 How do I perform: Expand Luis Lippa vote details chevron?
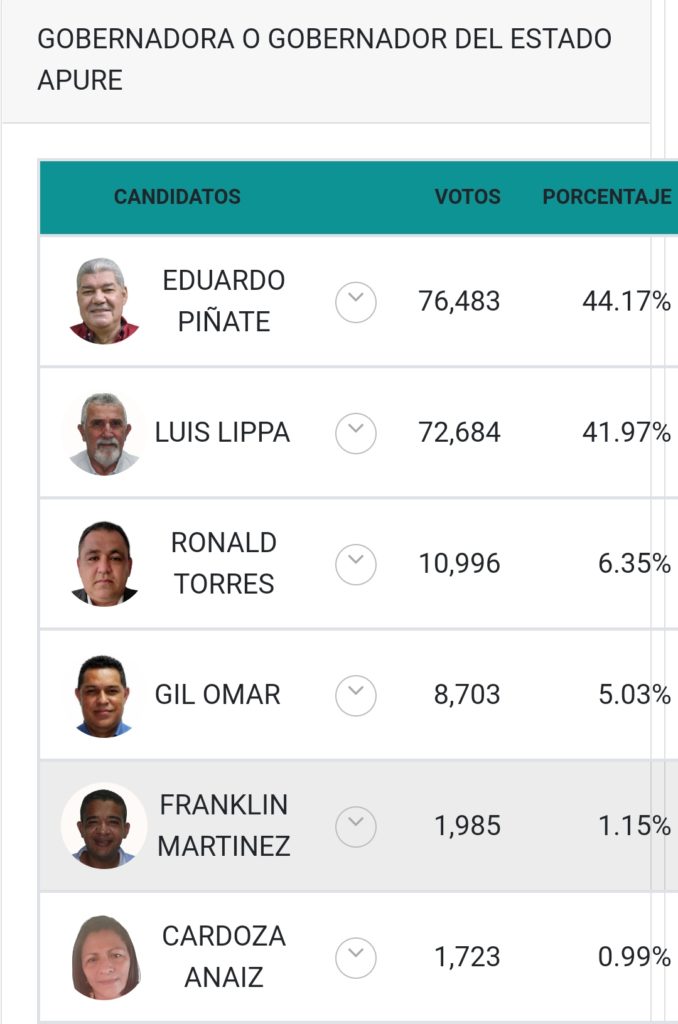coord(355,433)
